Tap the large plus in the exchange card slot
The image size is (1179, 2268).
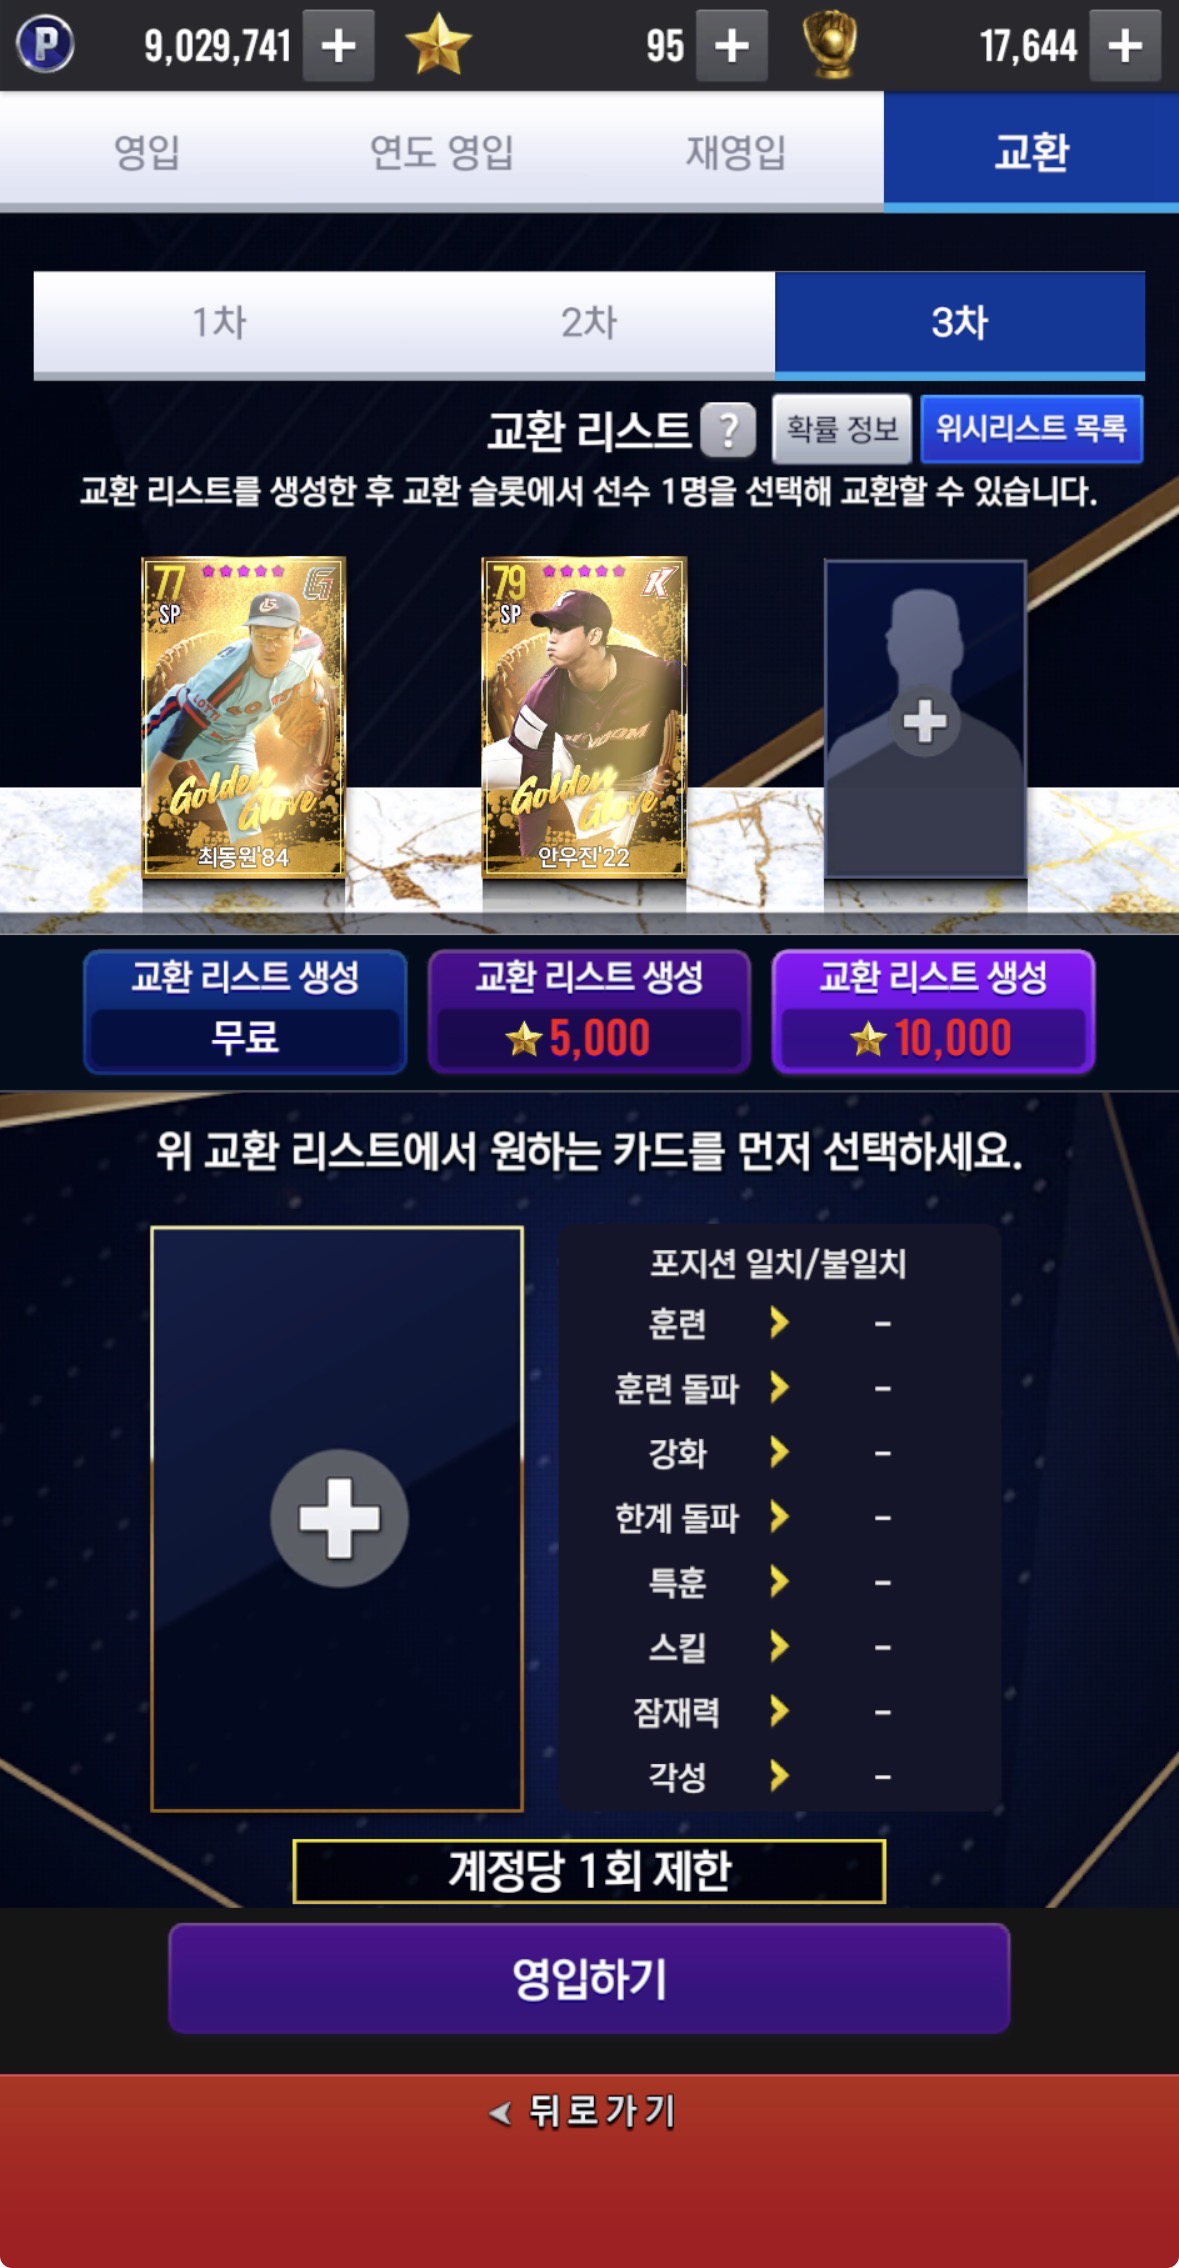click(338, 1518)
